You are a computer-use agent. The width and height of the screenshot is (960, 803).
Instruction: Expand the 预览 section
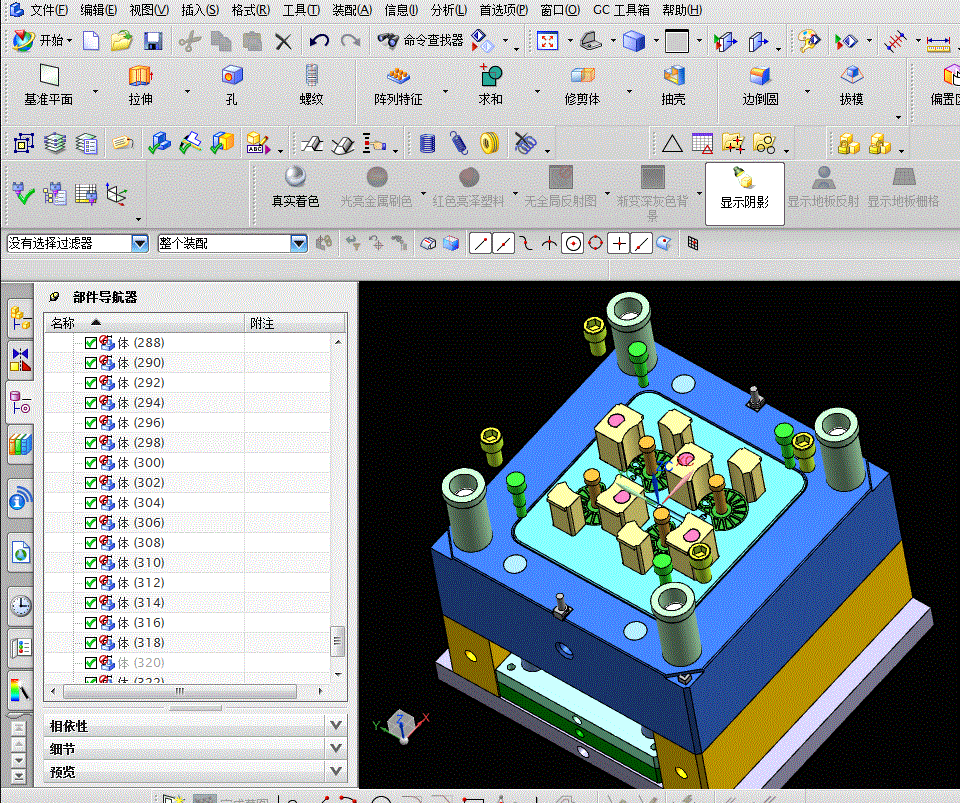coord(336,771)
